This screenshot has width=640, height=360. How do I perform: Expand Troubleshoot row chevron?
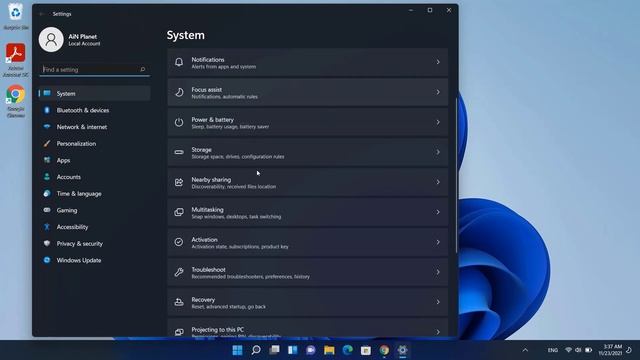coord(438,272)
